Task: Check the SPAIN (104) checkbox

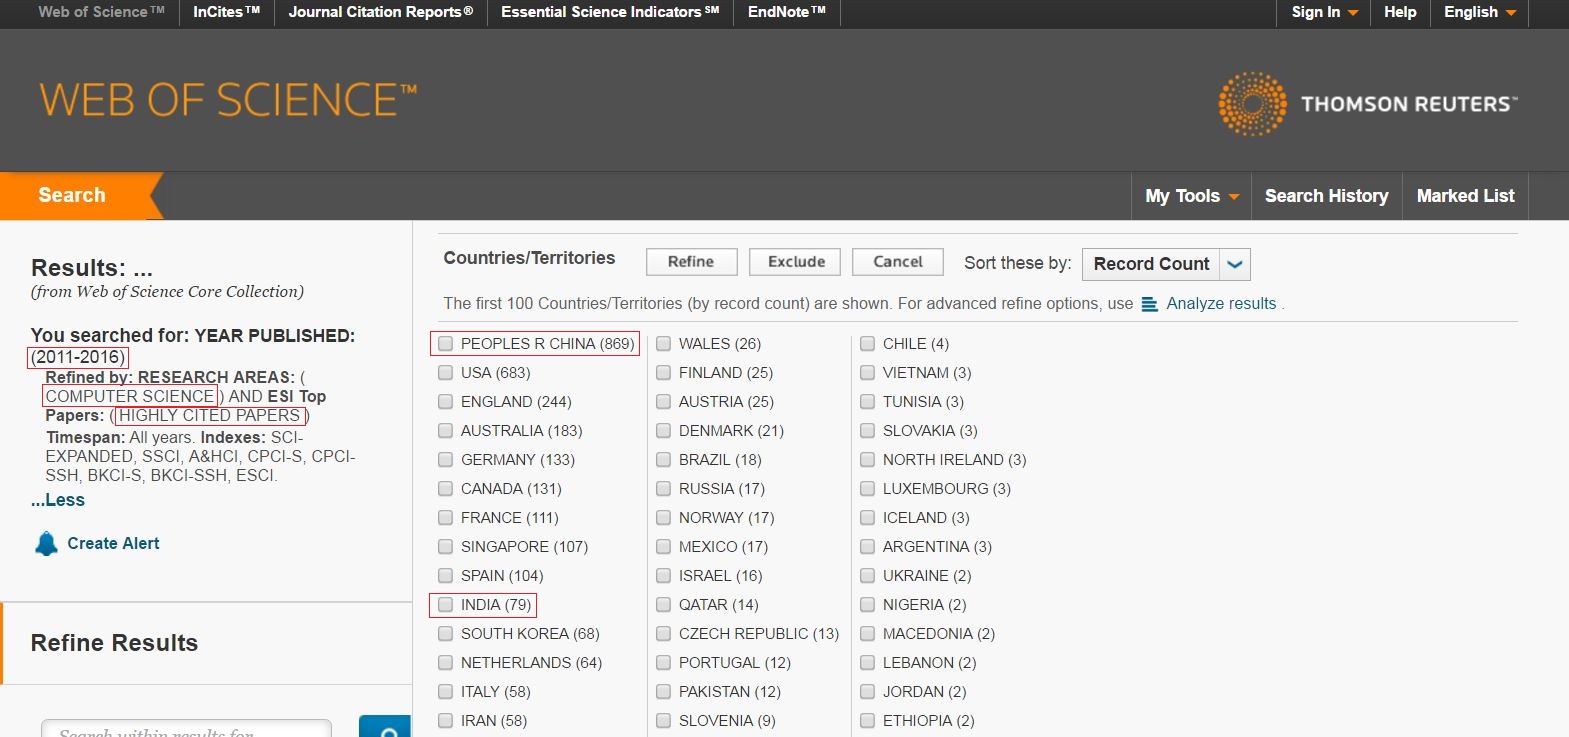Action: coord(446,576)
